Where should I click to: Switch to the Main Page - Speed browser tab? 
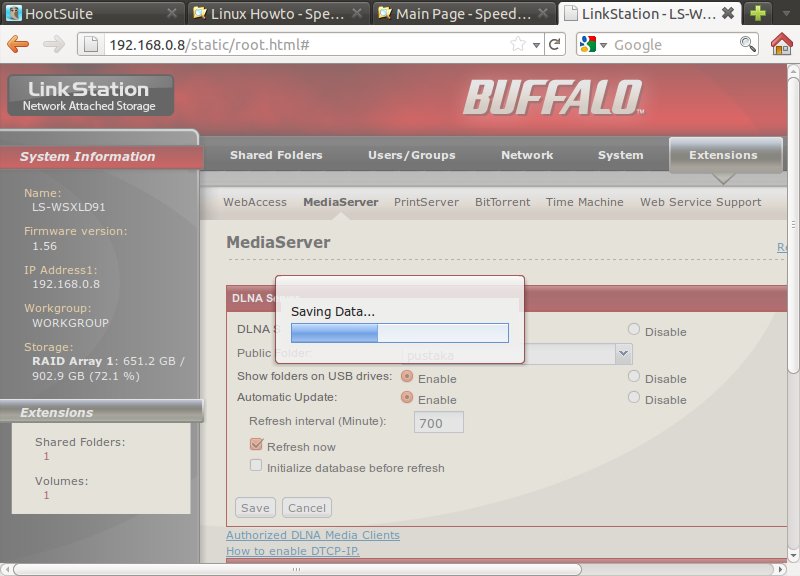point(463,13)
